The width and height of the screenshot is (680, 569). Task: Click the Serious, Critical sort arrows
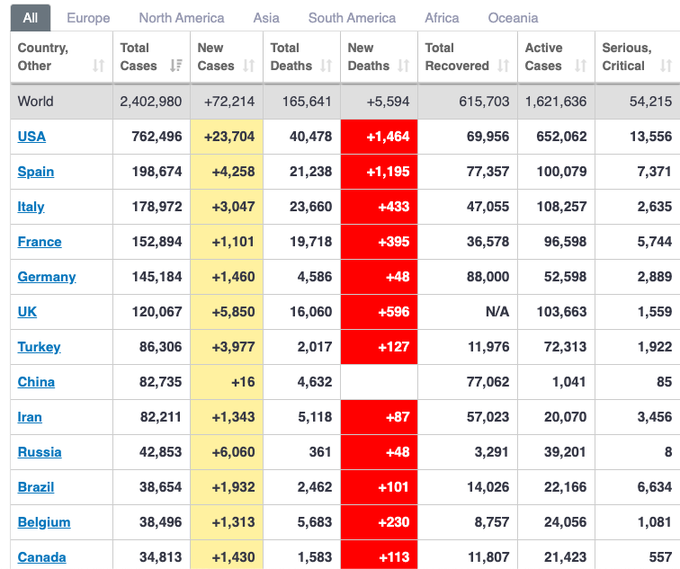pos(664,66)
